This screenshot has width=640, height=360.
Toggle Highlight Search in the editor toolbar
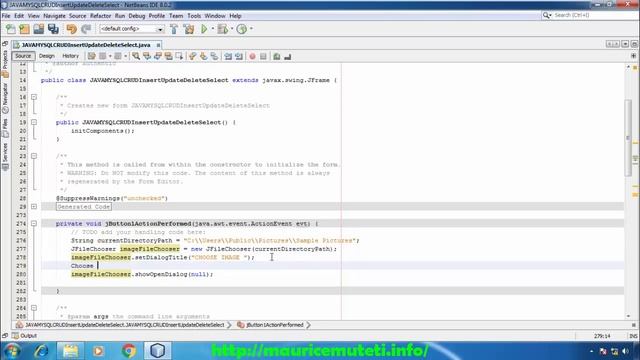pyautogui.click(x=168, y=56)
